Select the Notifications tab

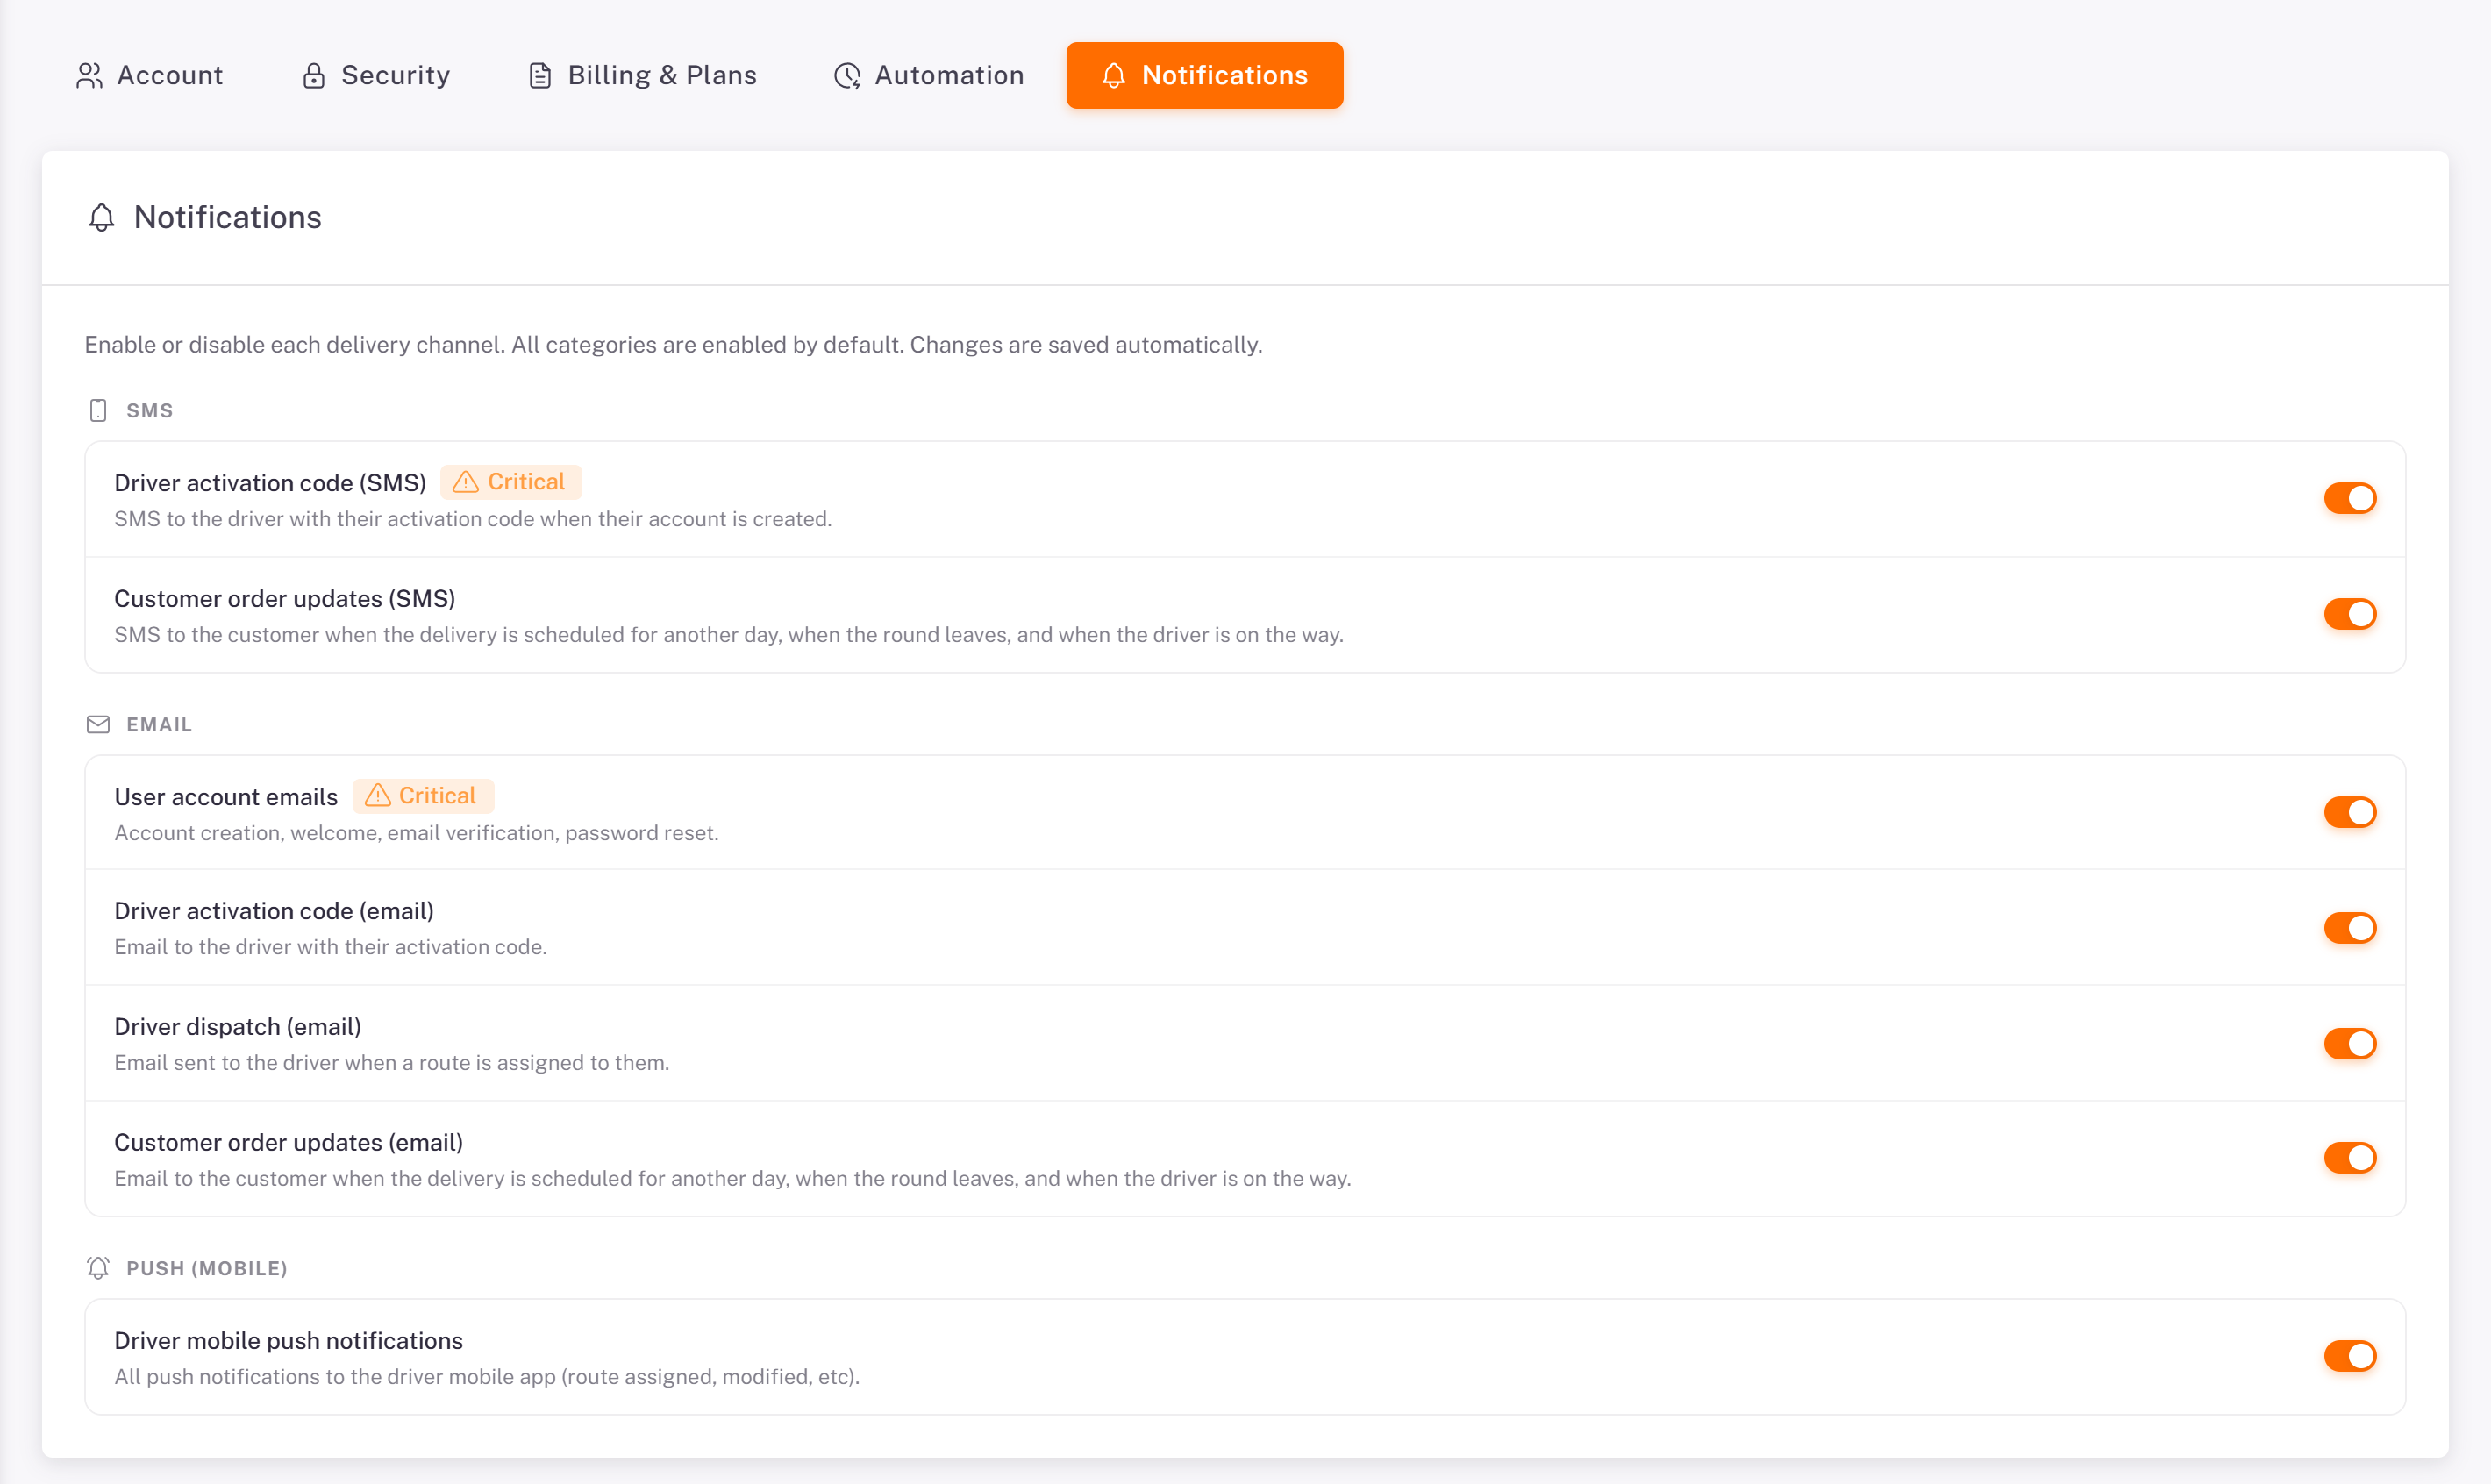[x=1205, y=76]
